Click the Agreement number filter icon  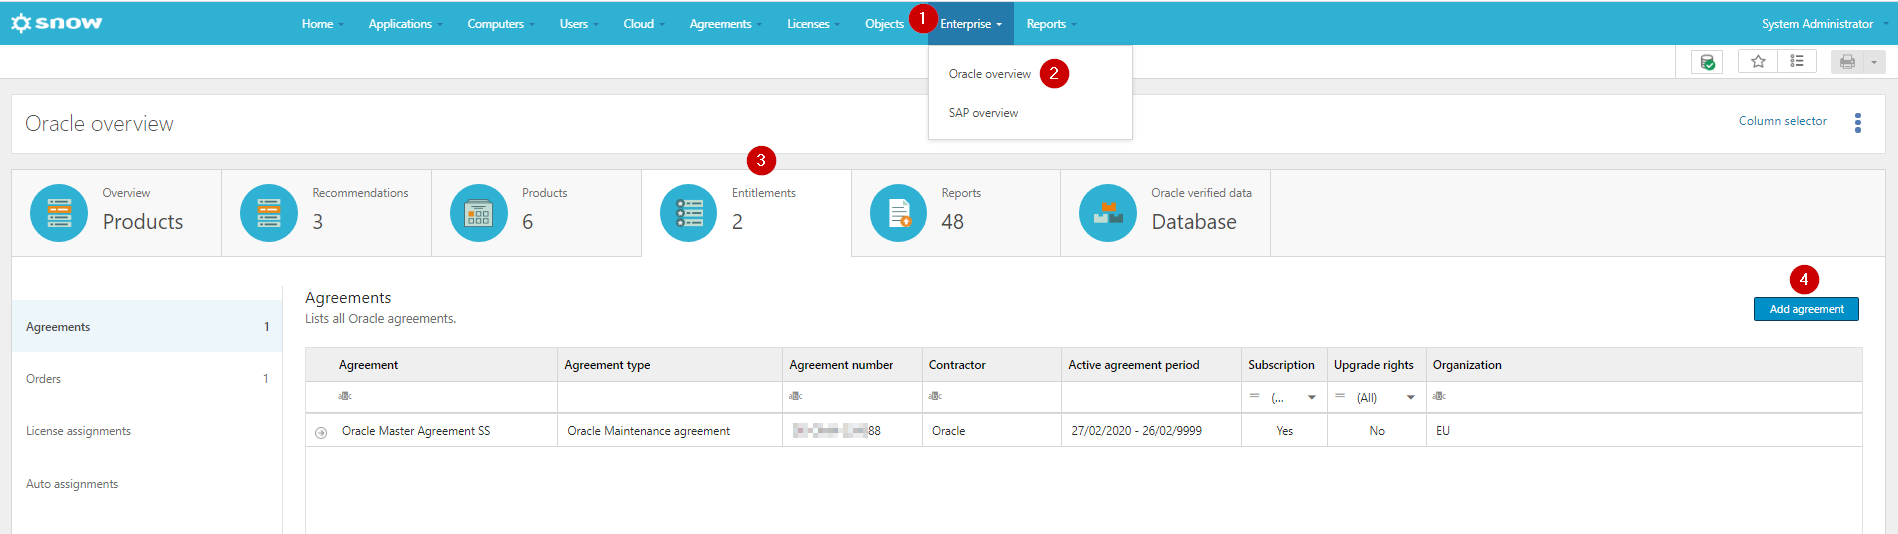795,396
